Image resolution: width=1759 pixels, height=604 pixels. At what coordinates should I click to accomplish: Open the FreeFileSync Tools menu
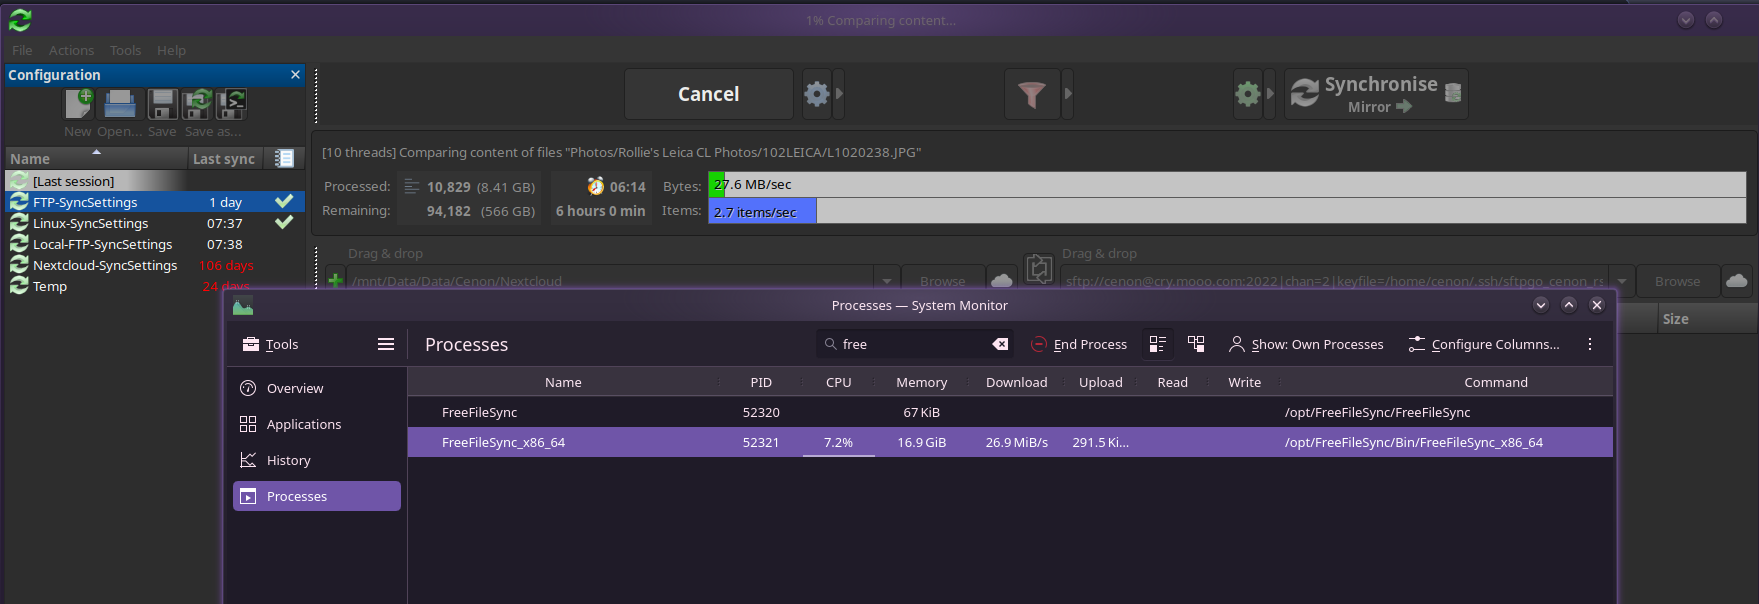tap(125, 50)
